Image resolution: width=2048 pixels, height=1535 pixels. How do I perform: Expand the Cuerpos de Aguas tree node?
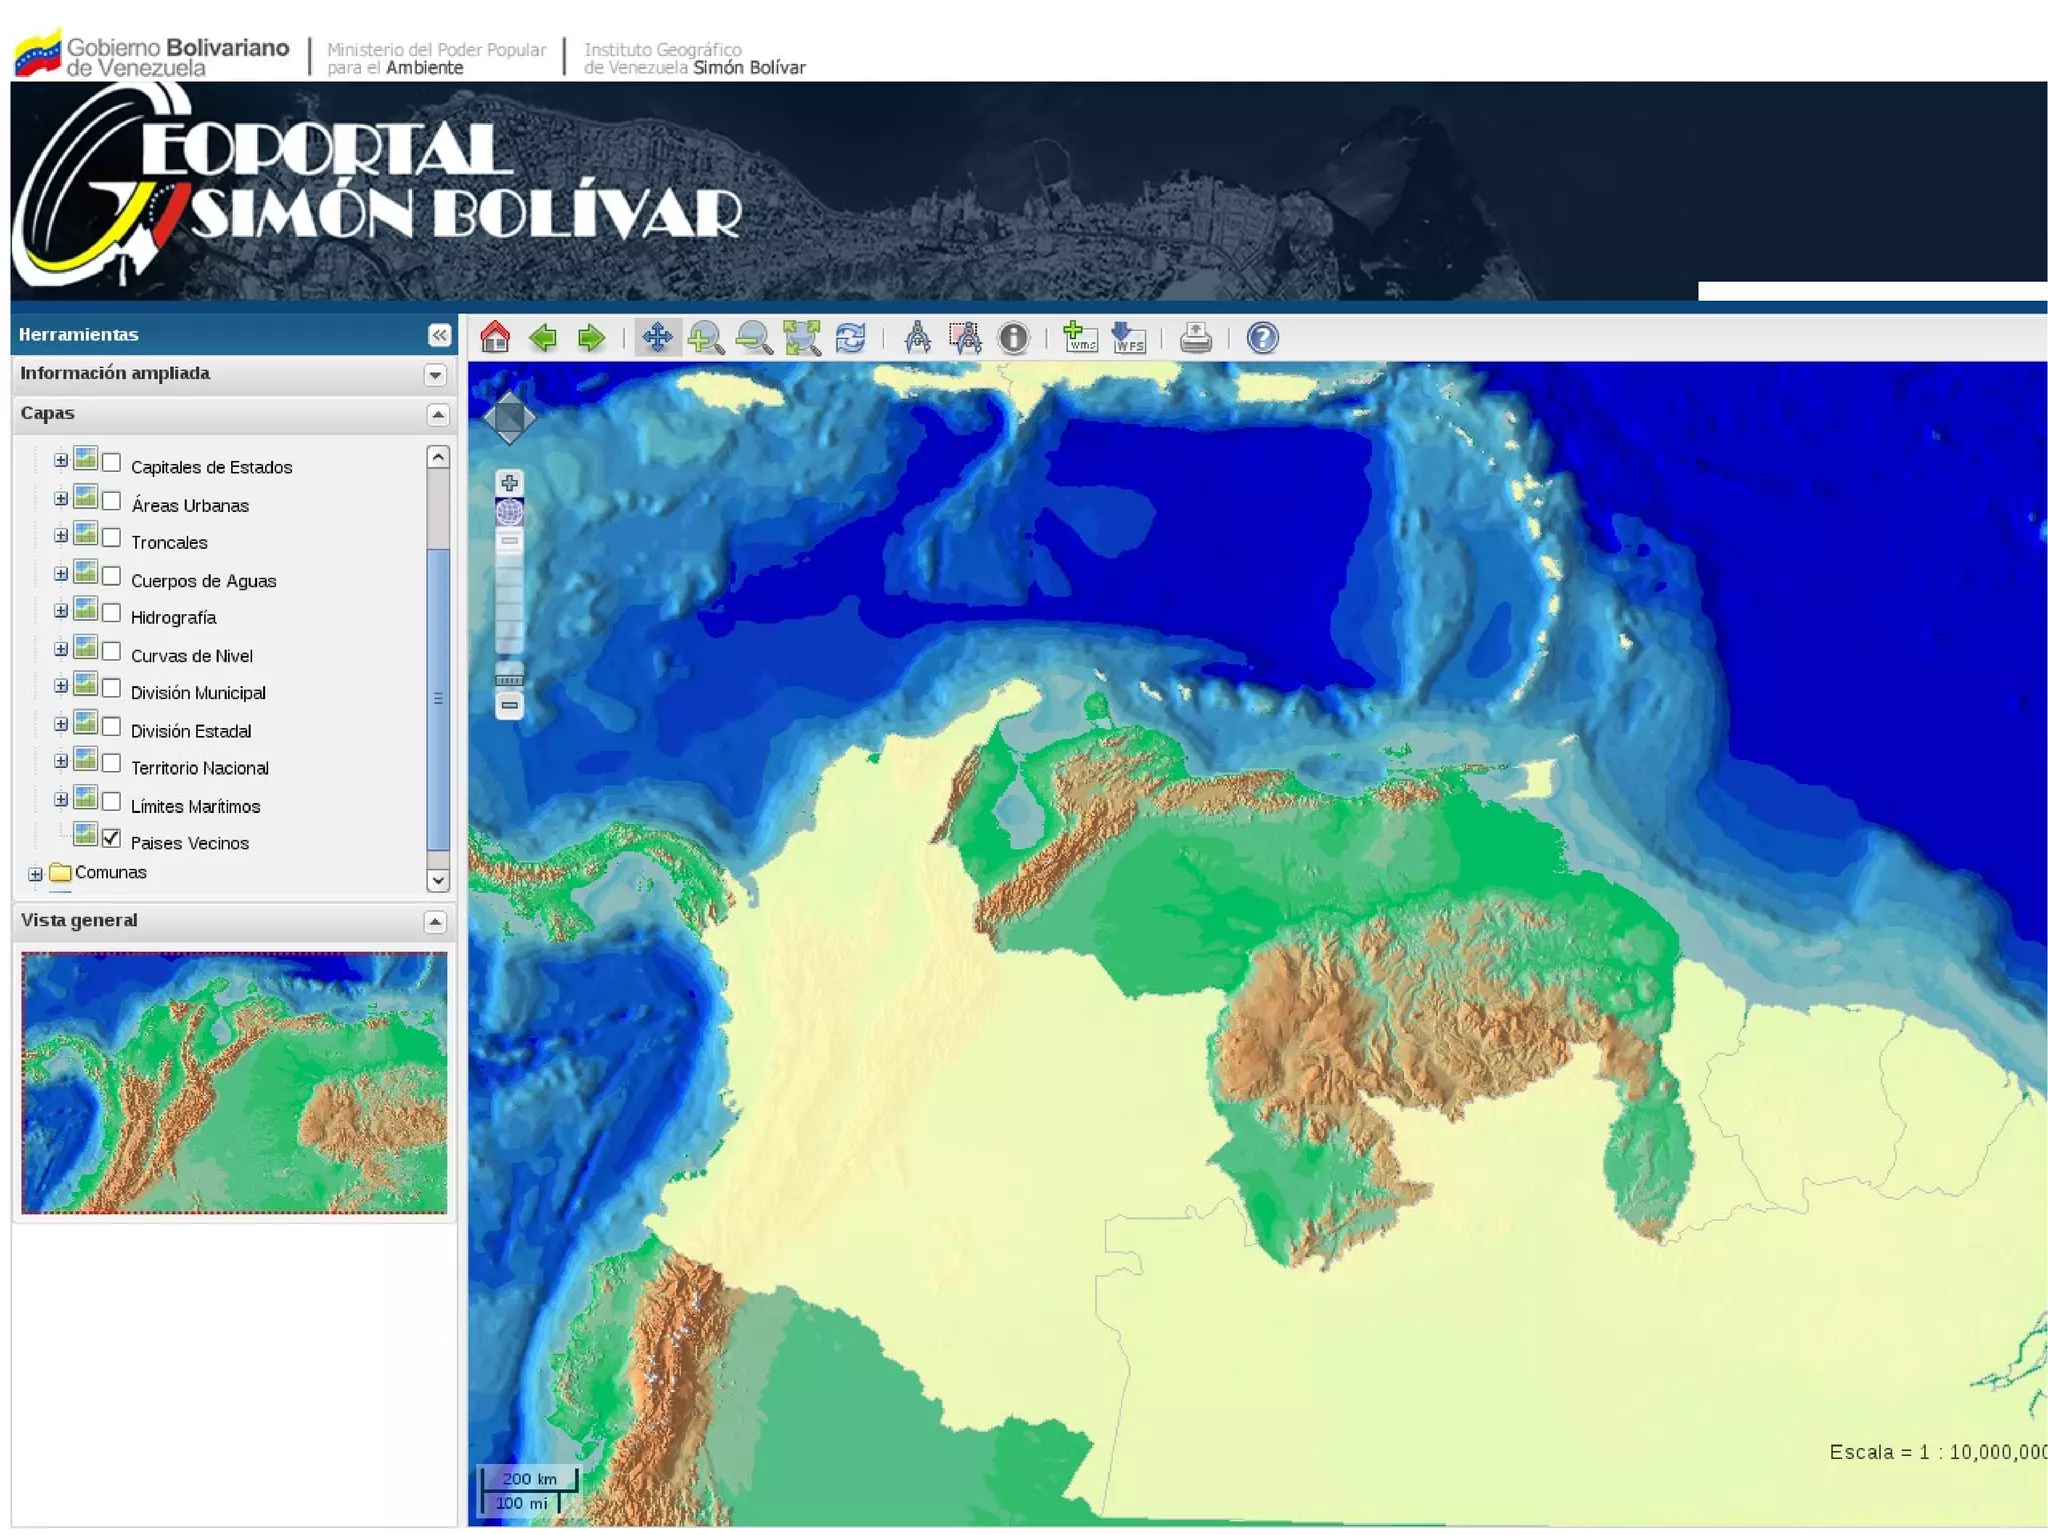(x=61, y=574)
